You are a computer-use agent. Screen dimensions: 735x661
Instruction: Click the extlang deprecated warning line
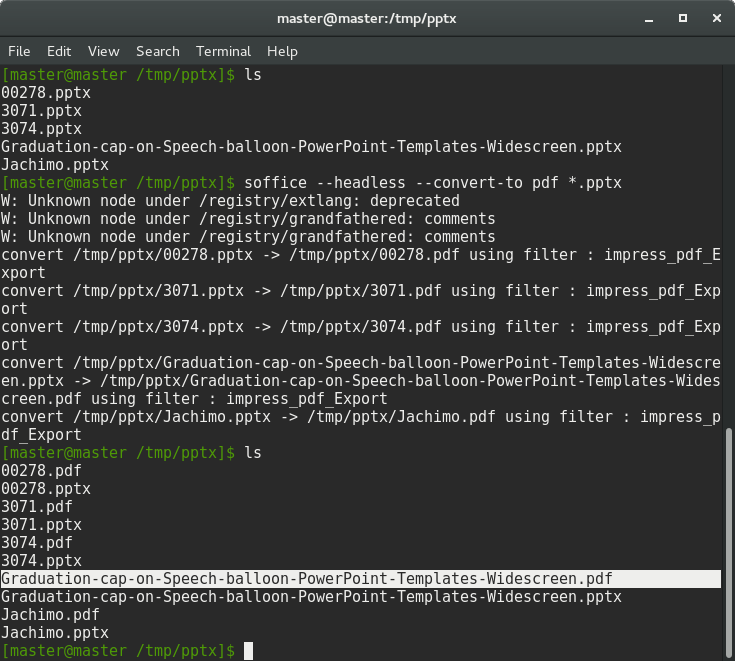(x=230, y=201)
